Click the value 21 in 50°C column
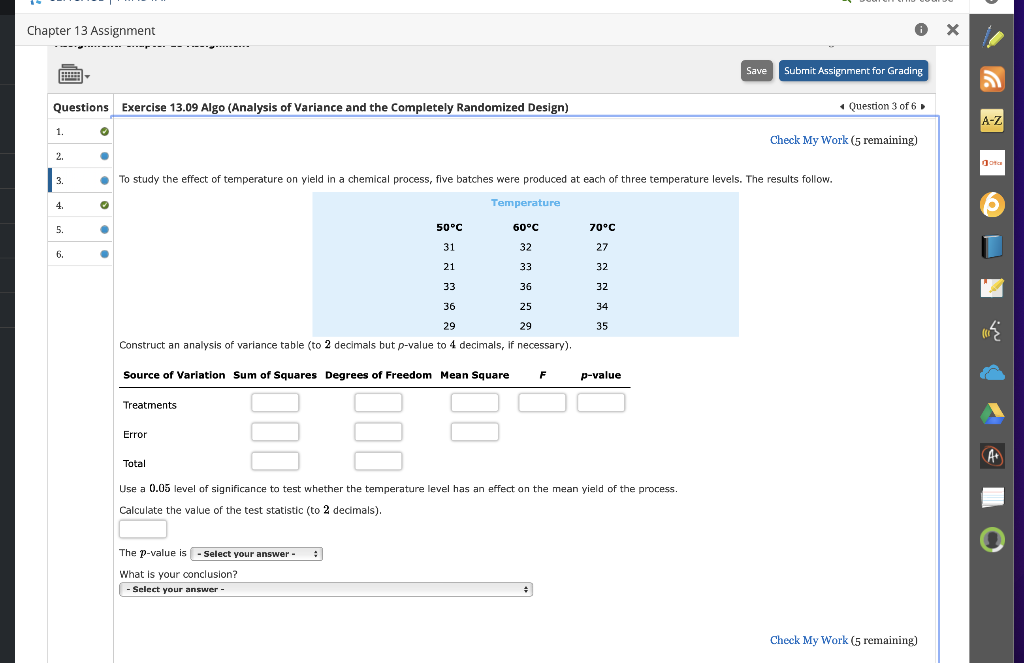 pyautogui.click(x=449, y=267)
